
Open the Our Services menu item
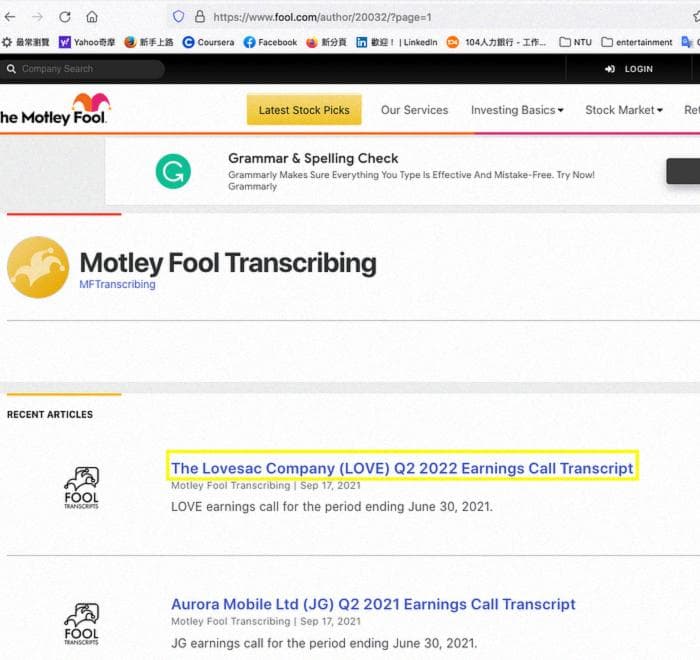(414, 110)
